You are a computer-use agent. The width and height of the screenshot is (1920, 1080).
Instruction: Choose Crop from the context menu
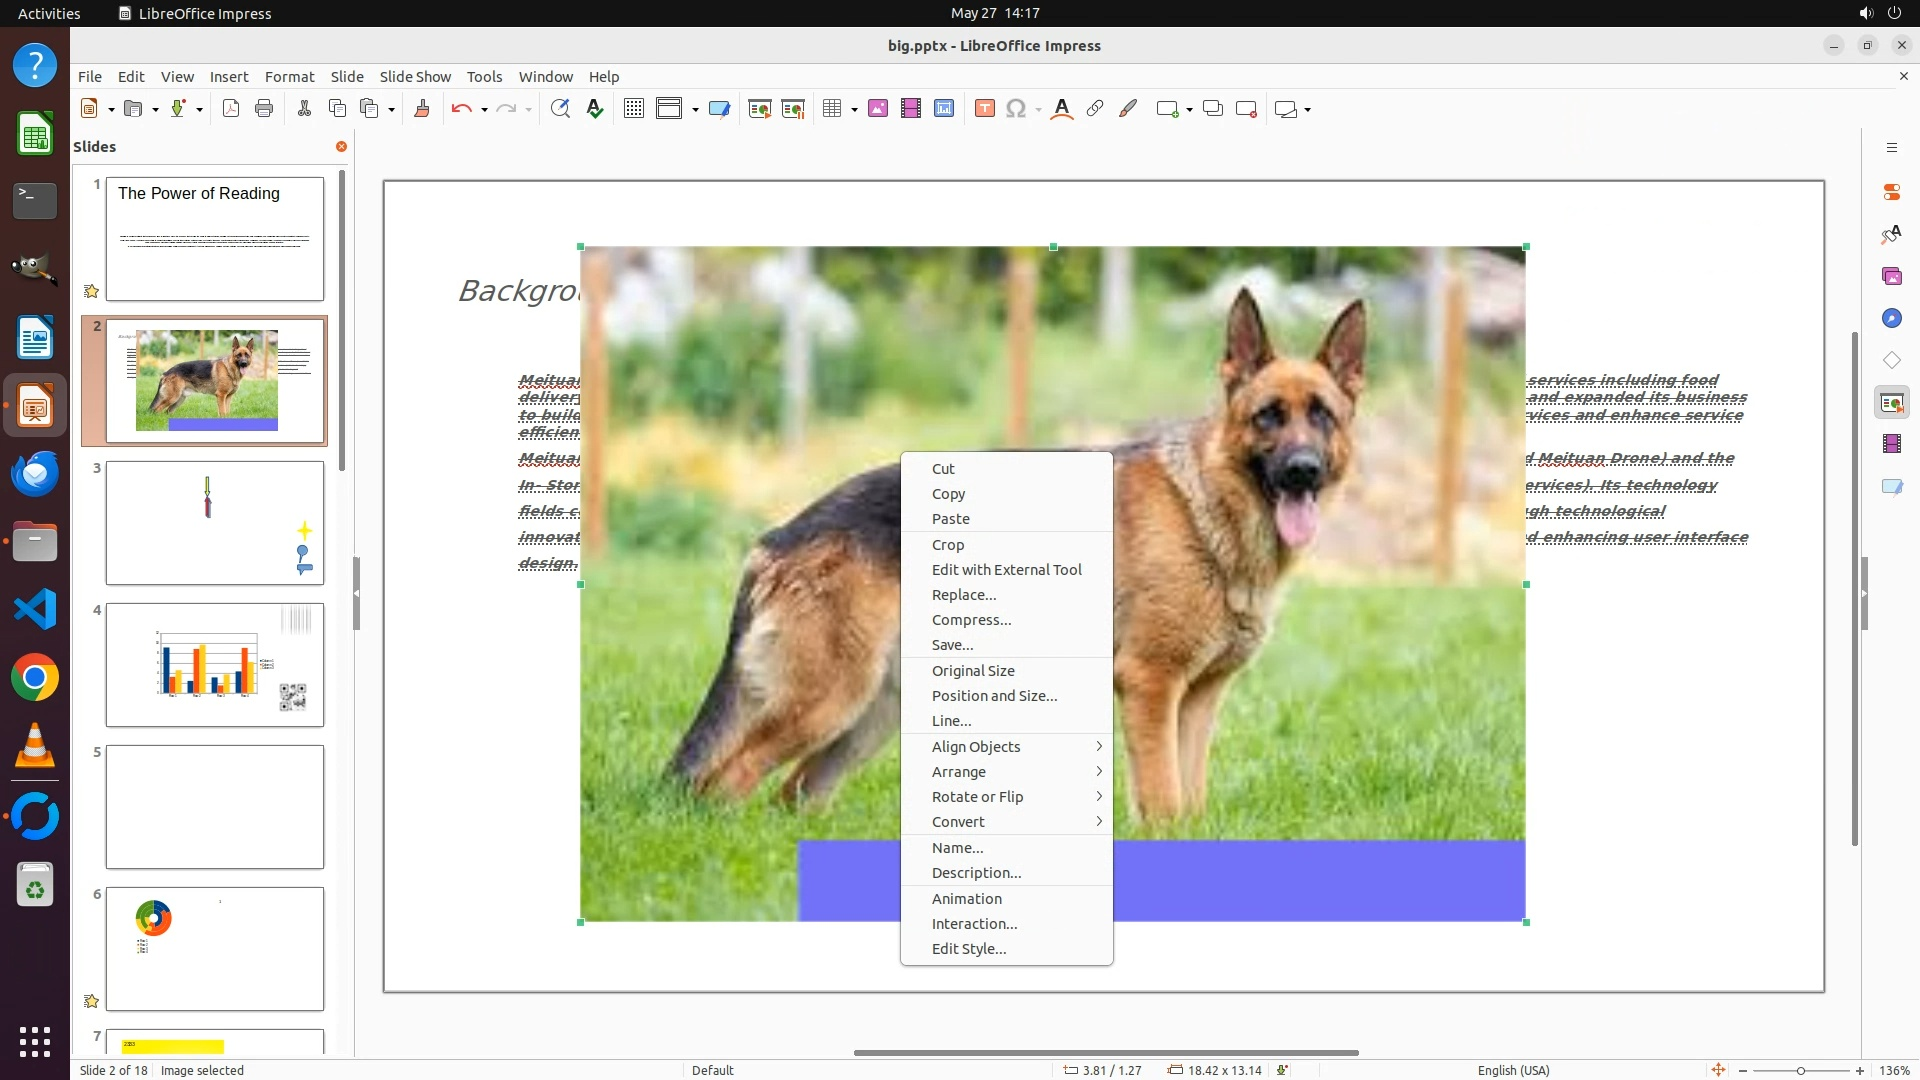947,545
